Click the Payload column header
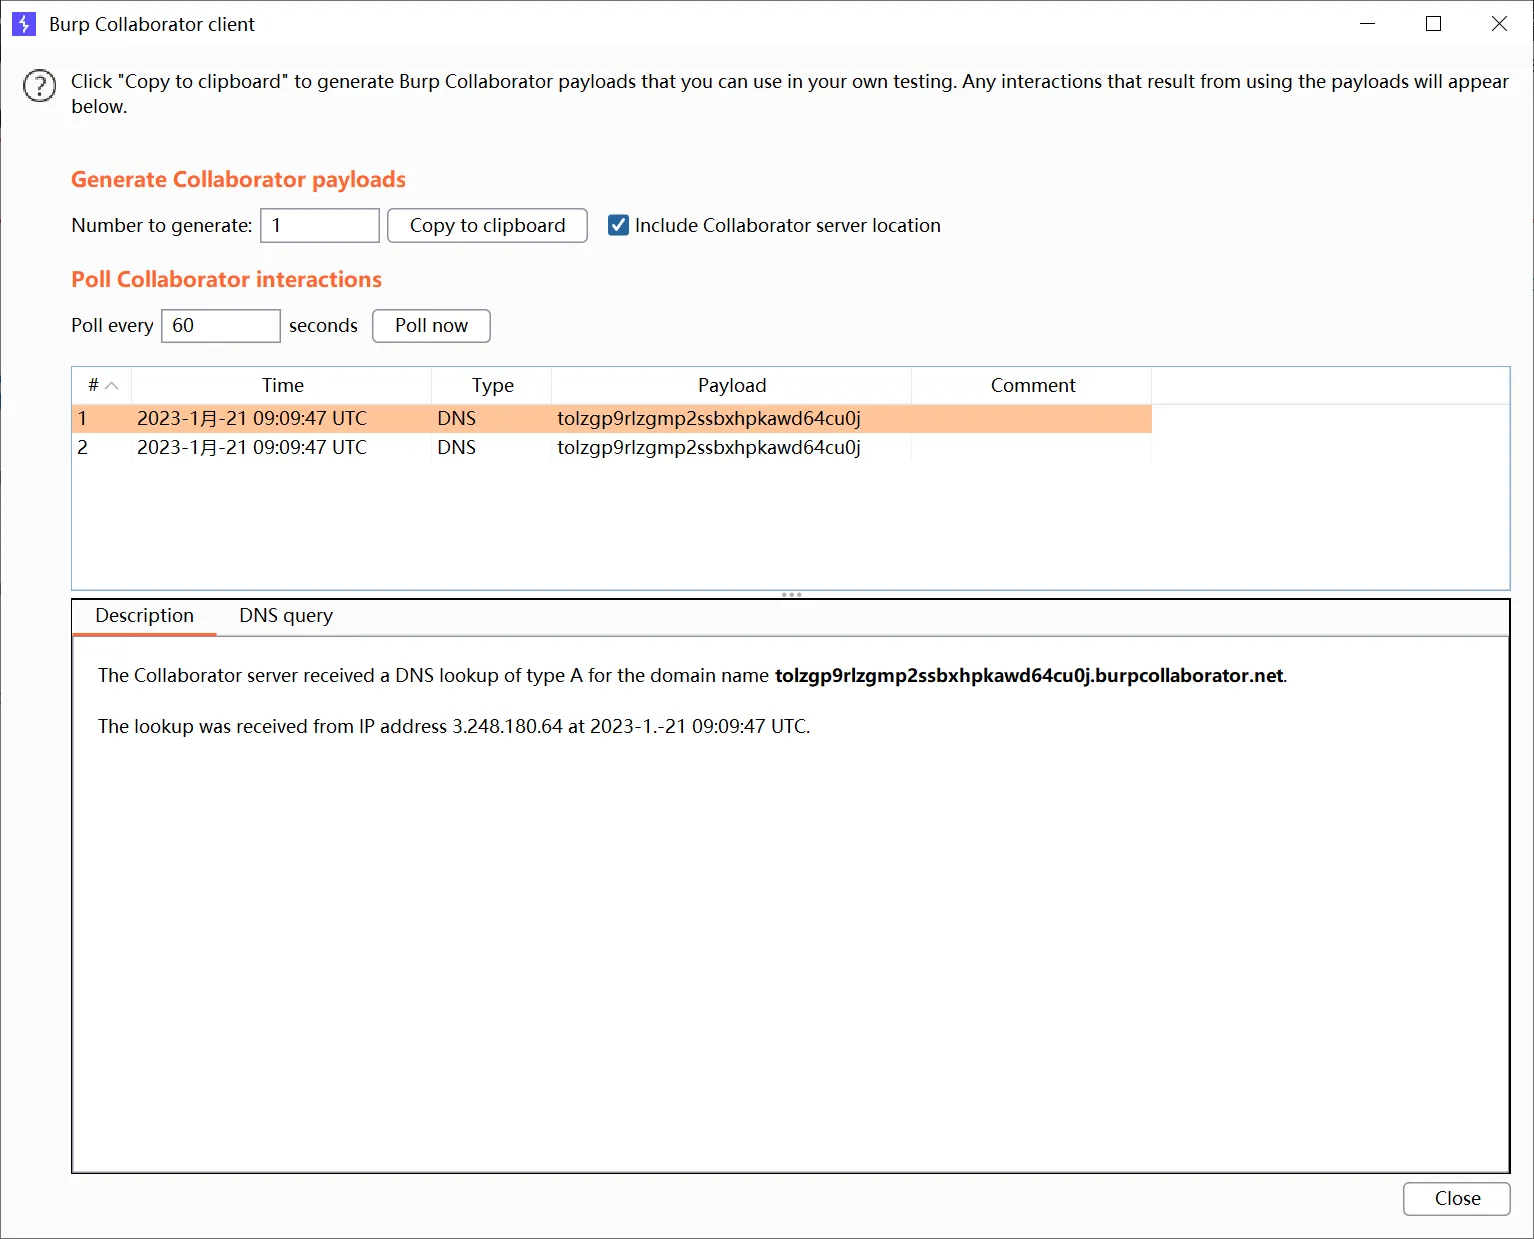Image resolution: width=1534 pixels, height=1239 pixels. coord(732,385)
